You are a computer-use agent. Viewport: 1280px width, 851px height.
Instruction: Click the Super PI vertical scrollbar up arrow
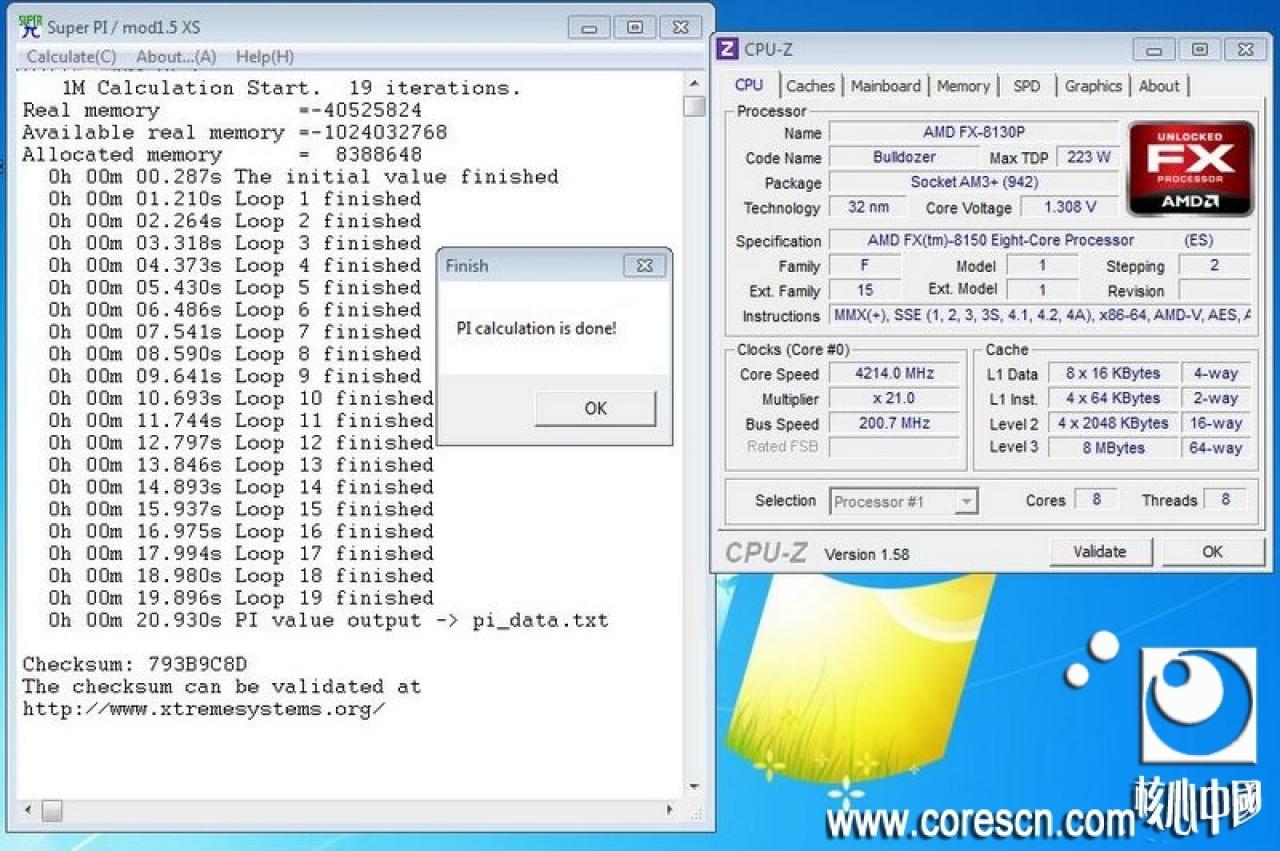click(x=695, y=84)
